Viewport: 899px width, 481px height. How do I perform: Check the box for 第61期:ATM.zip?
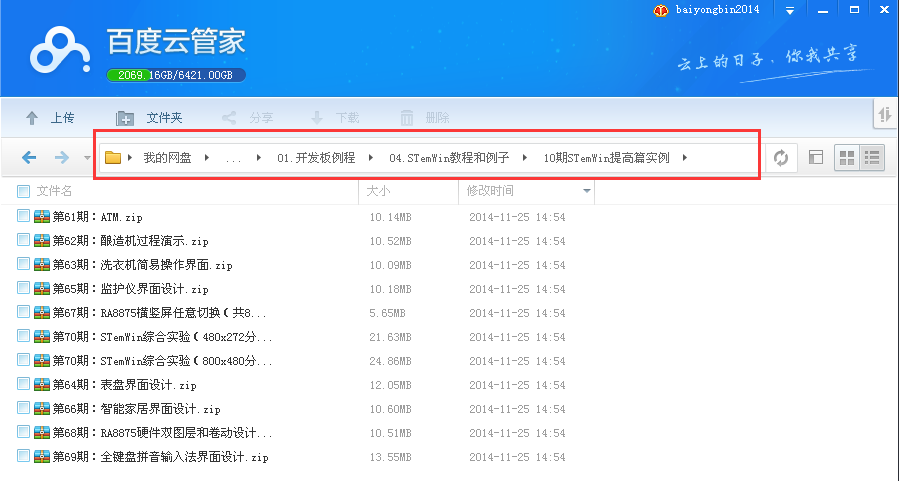tap(24, 216)
